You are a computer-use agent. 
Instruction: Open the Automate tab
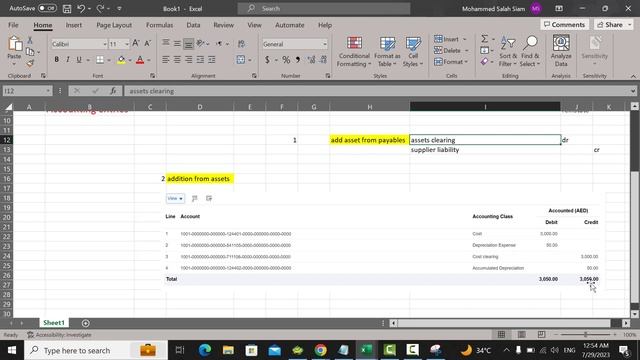coord(289,25)
